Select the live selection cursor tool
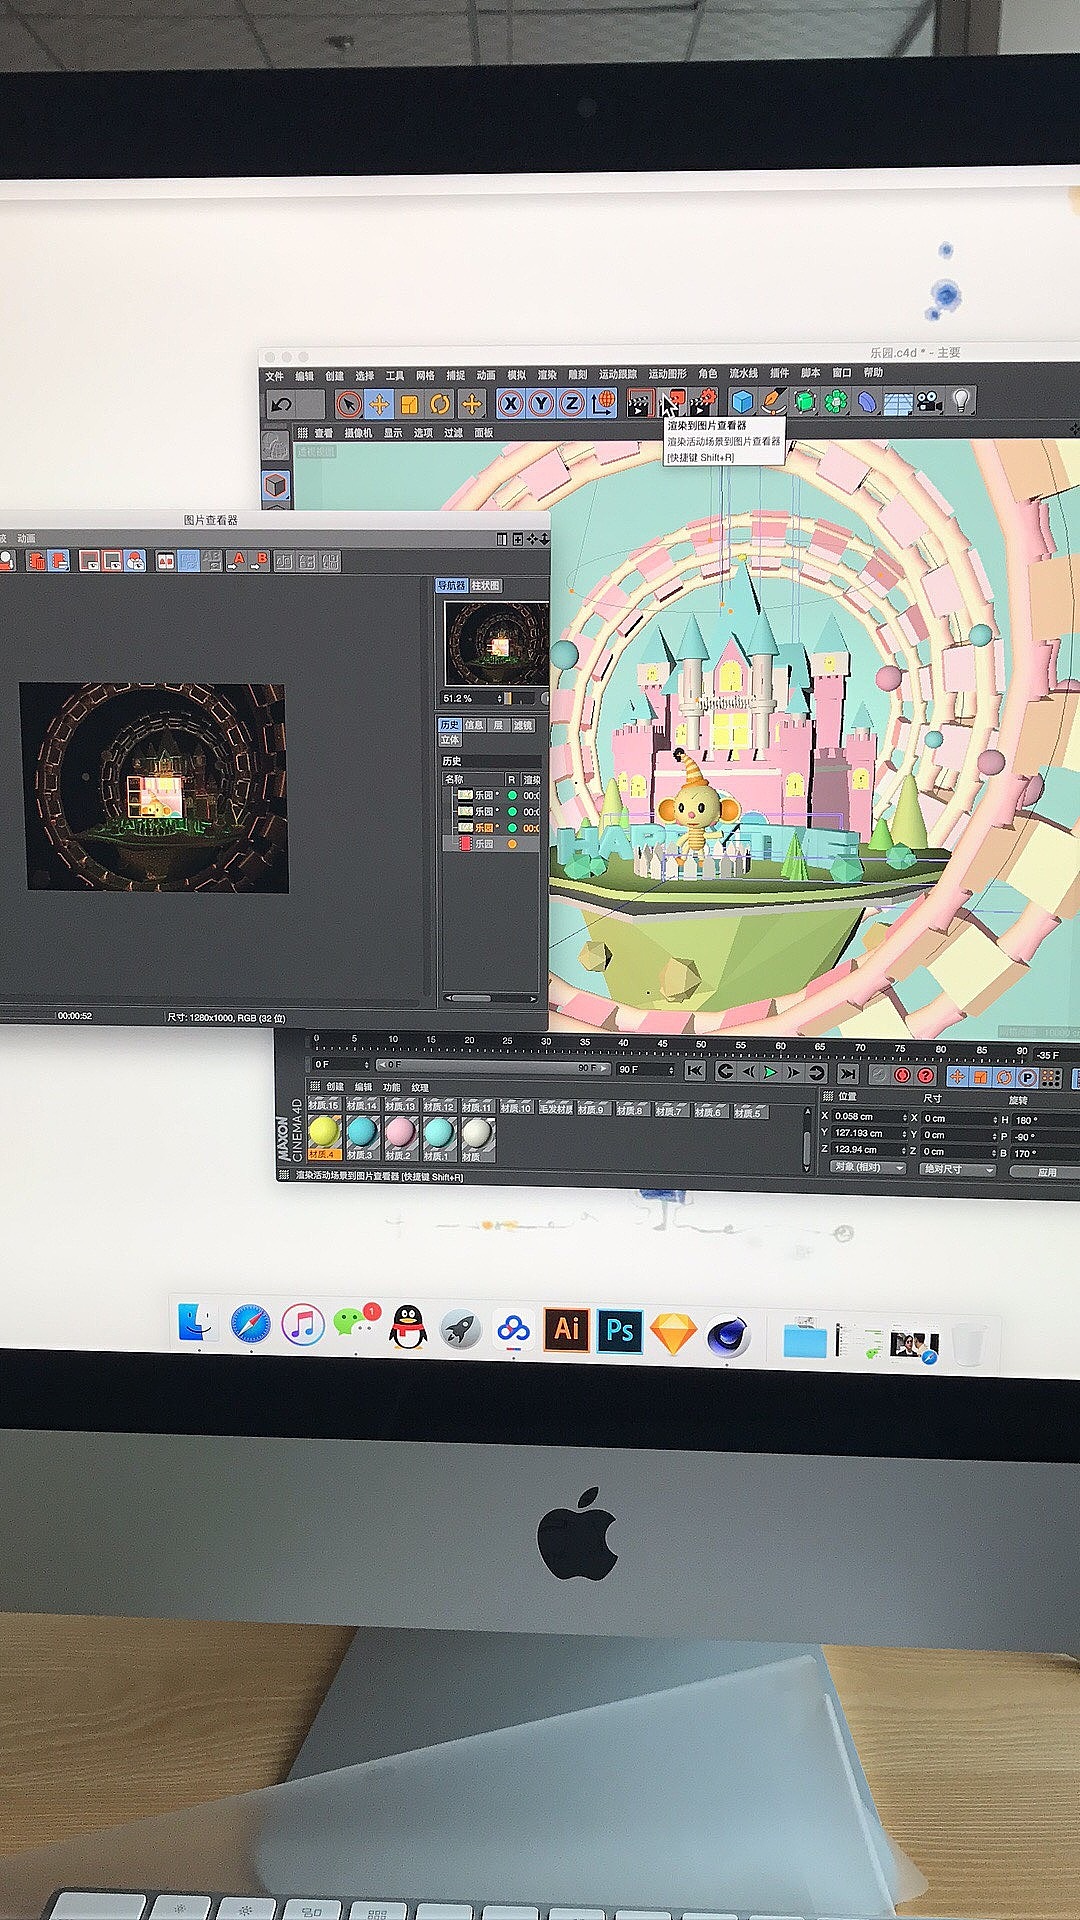This screenshot has width=1080, height=1920. click(x=348, y=404)
